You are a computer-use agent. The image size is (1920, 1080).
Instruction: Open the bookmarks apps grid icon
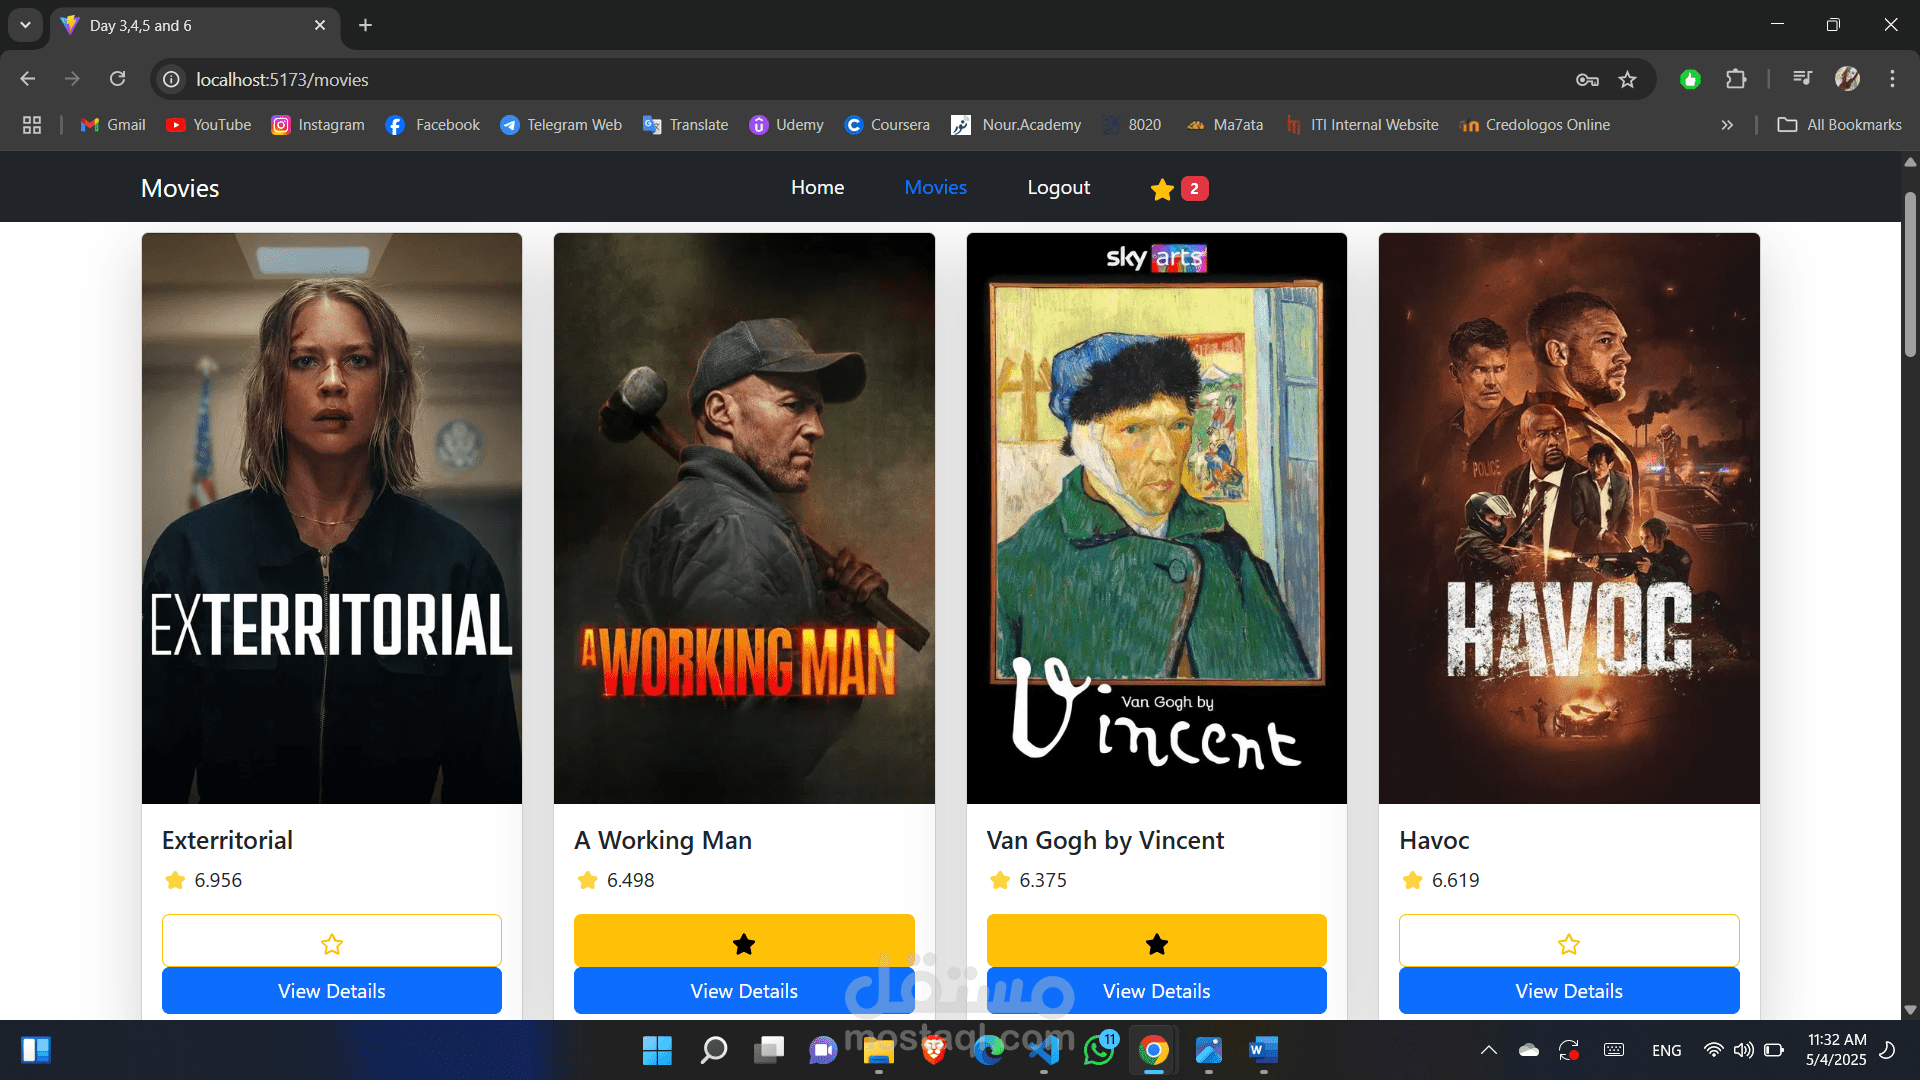32,125
